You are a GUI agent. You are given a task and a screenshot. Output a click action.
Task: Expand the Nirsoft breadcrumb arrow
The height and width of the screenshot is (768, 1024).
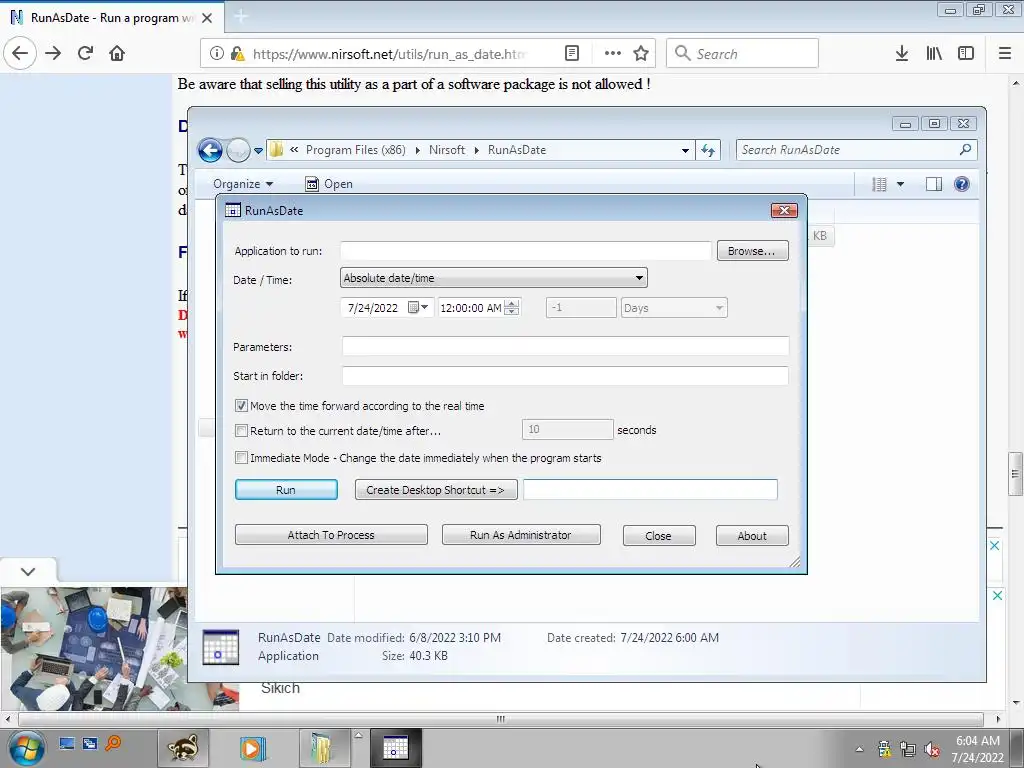tap(477, 150)
